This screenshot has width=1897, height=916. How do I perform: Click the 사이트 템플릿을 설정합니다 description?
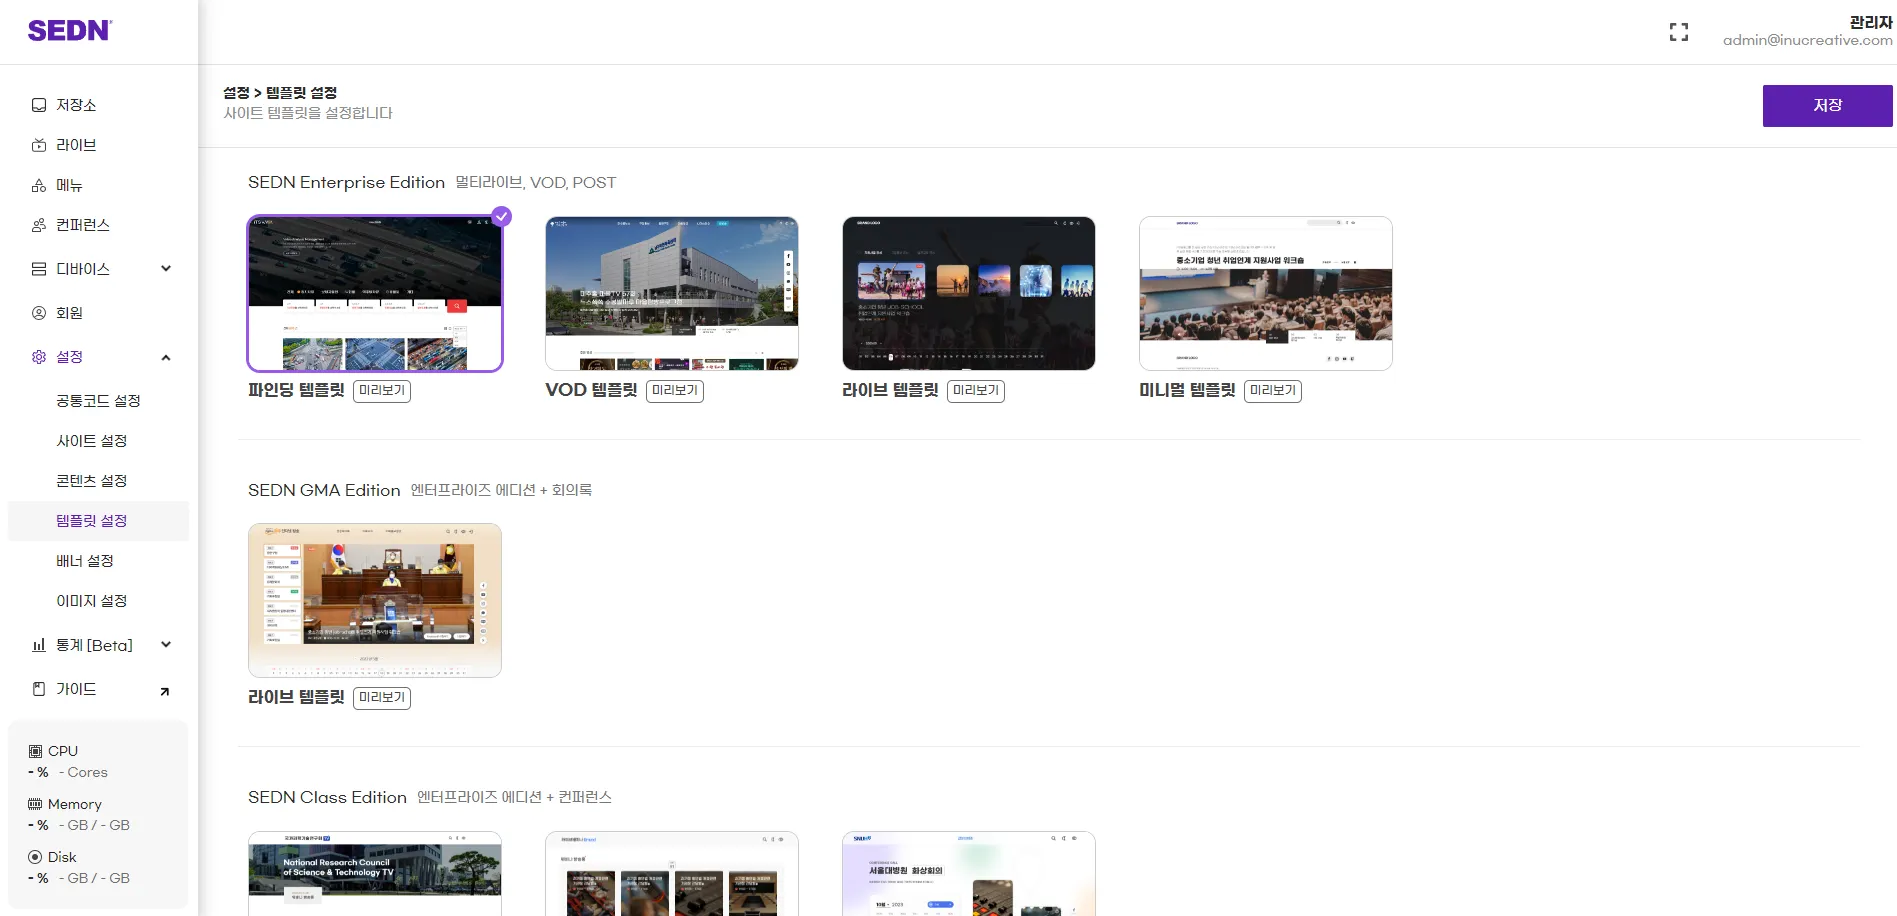coord(308,113)
